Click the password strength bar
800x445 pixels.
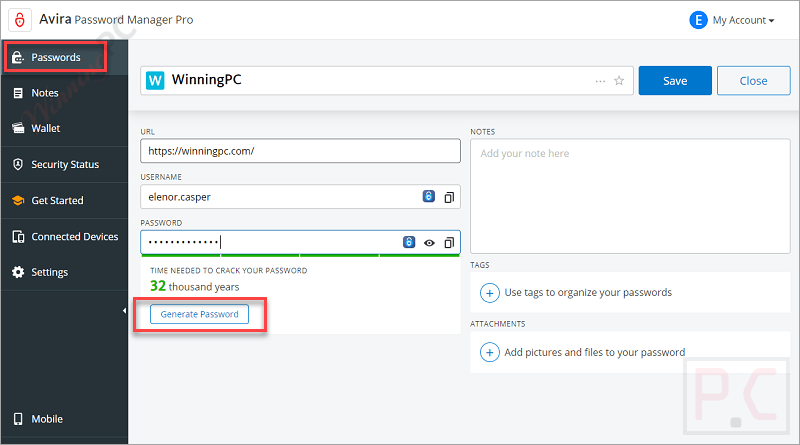coord(301,255)
